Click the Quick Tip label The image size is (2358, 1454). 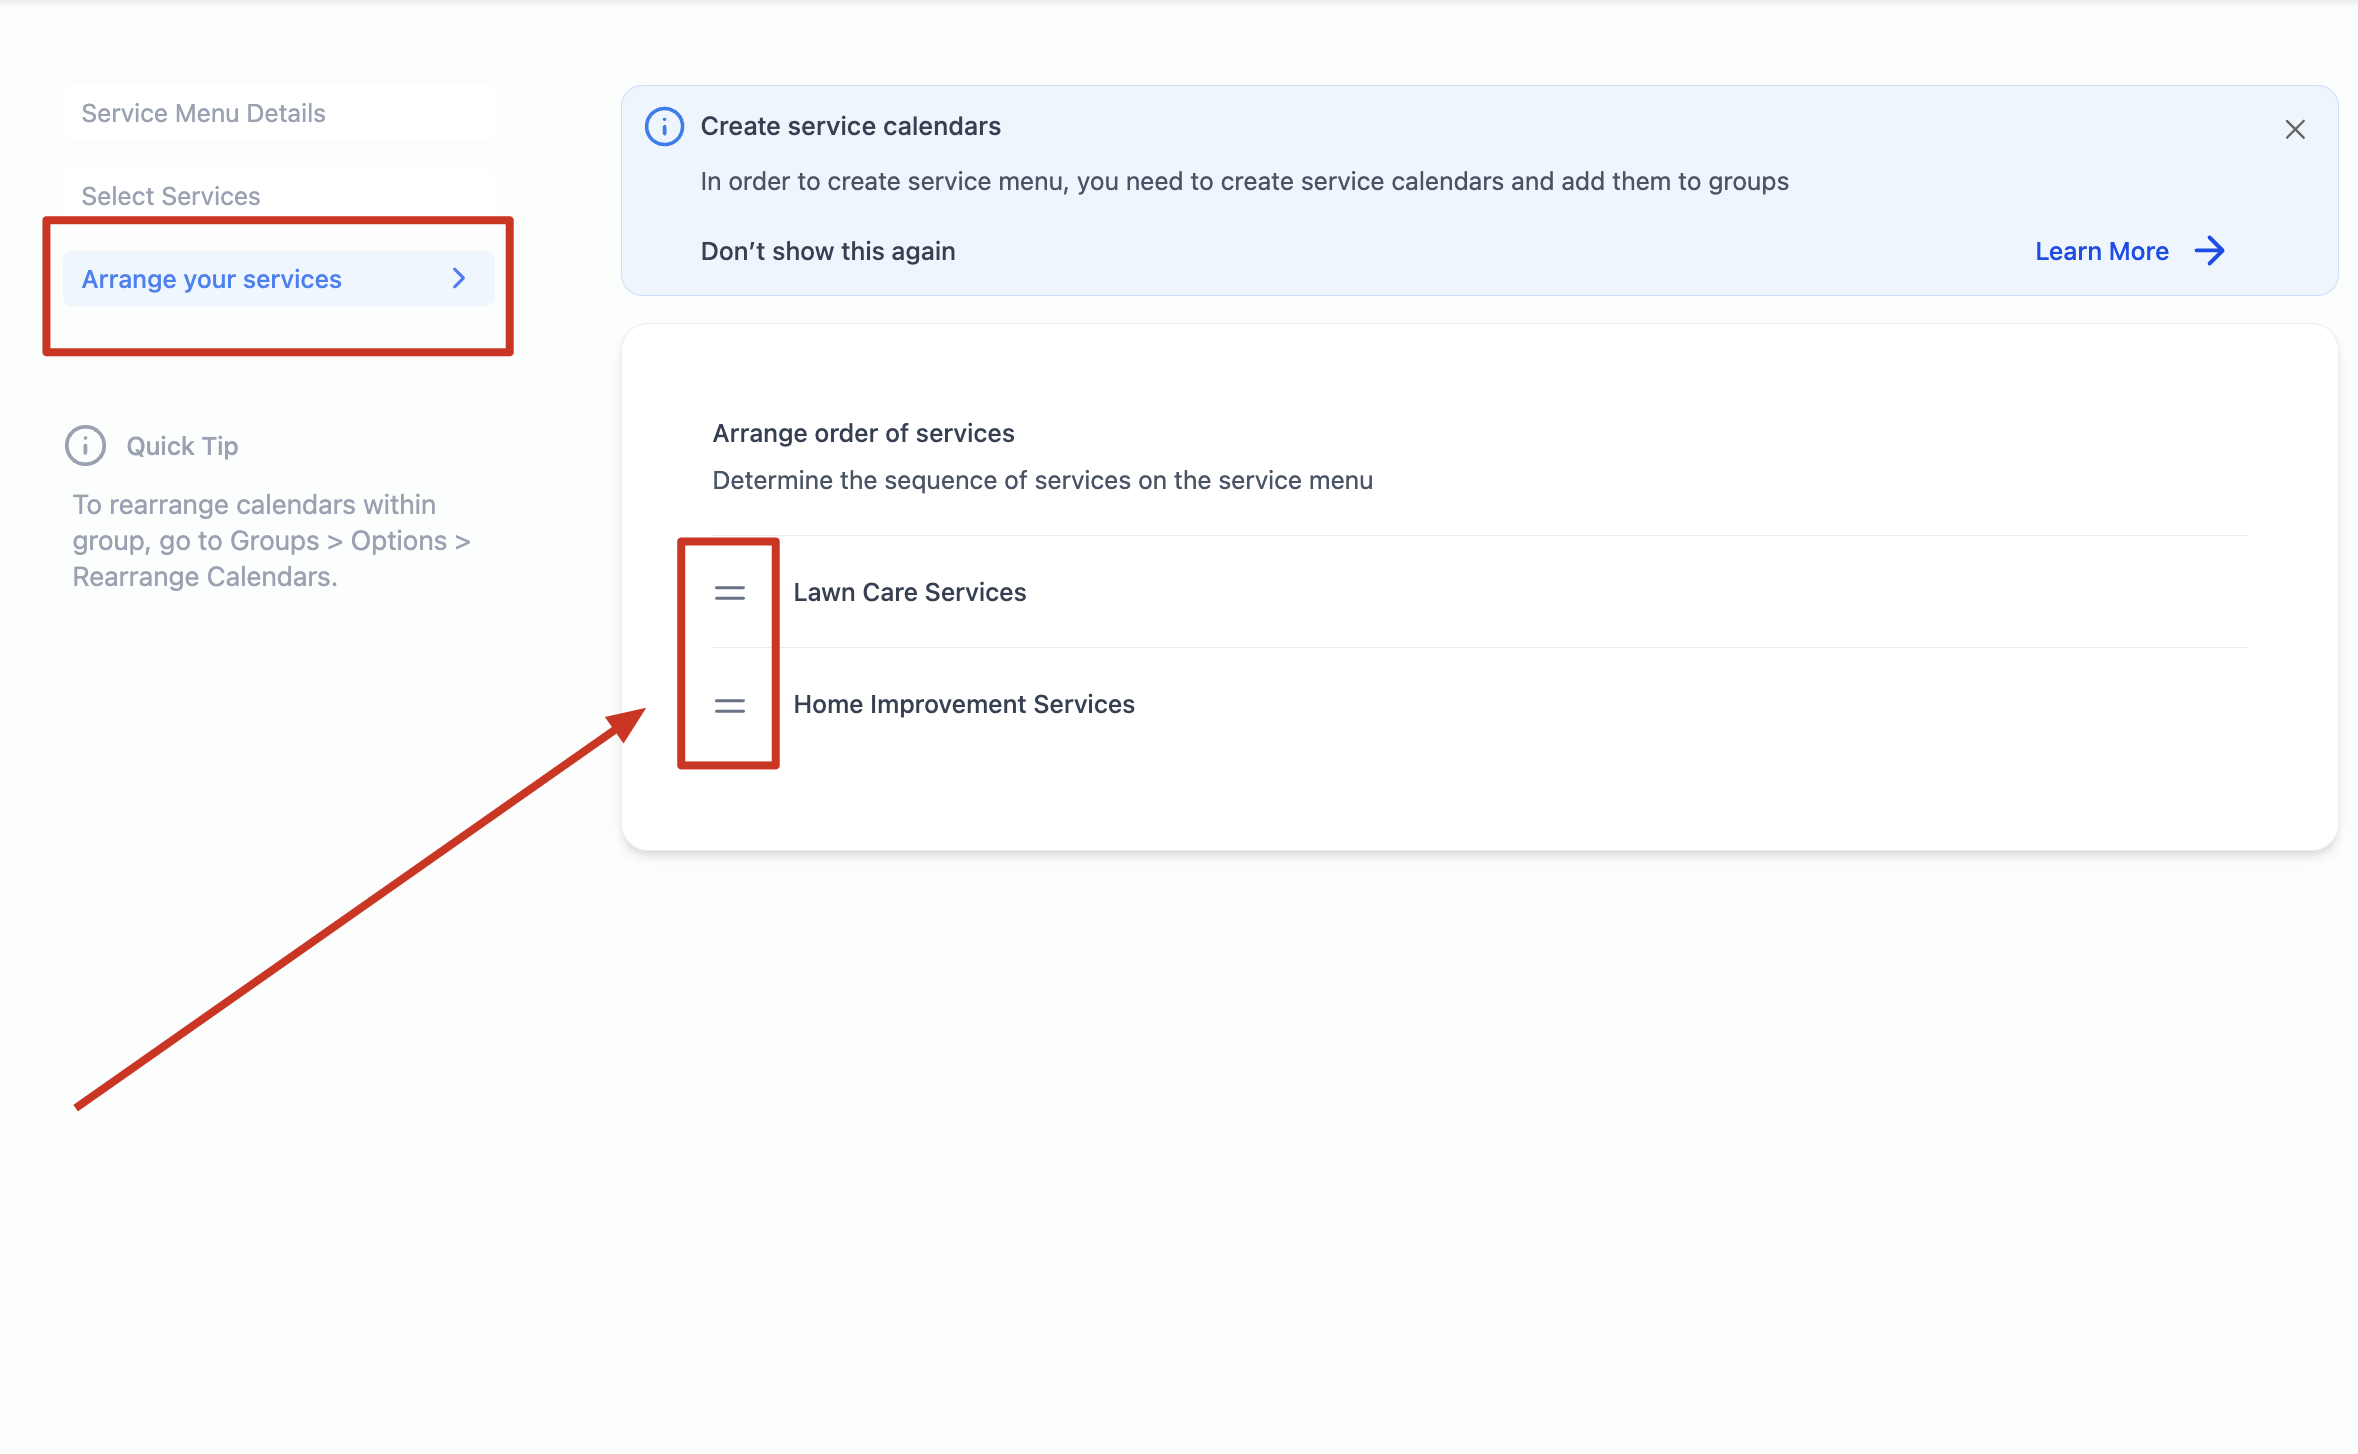coord(182,446)
